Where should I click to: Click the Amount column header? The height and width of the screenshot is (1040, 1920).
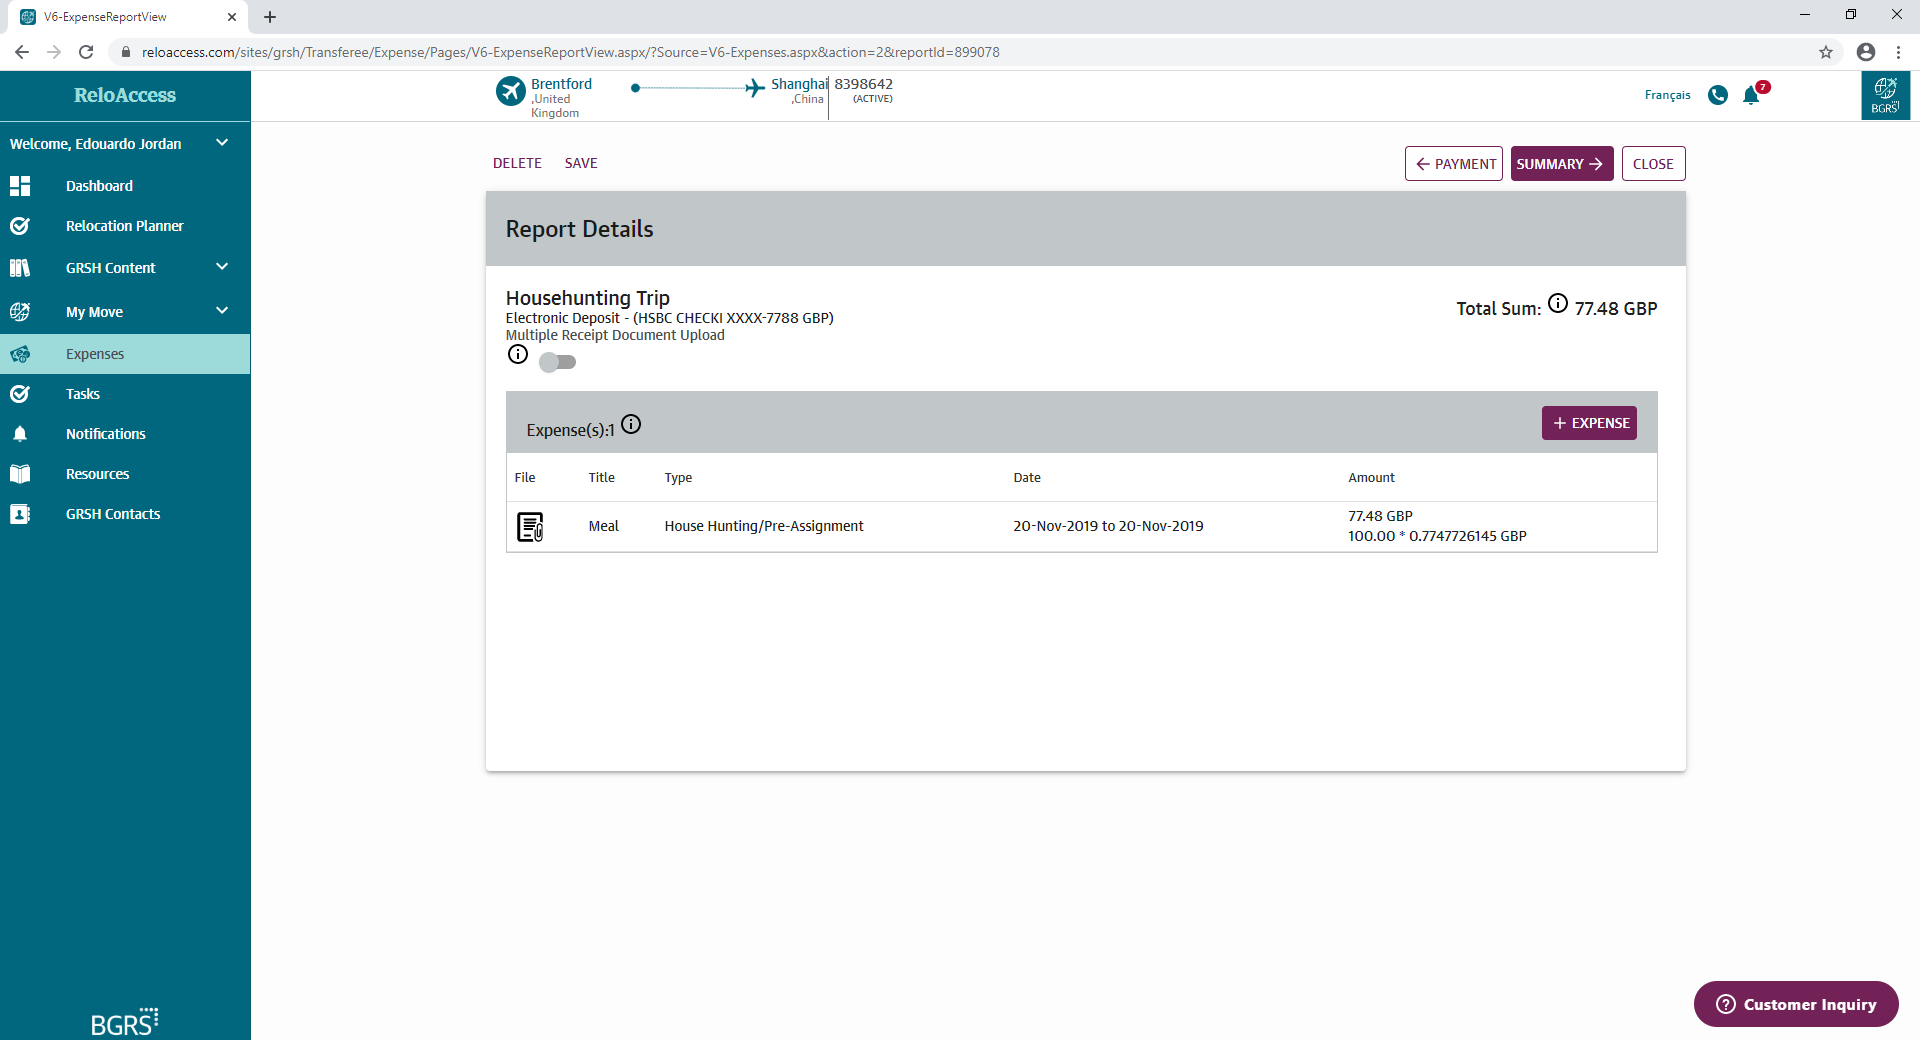tap(1371, 477)
